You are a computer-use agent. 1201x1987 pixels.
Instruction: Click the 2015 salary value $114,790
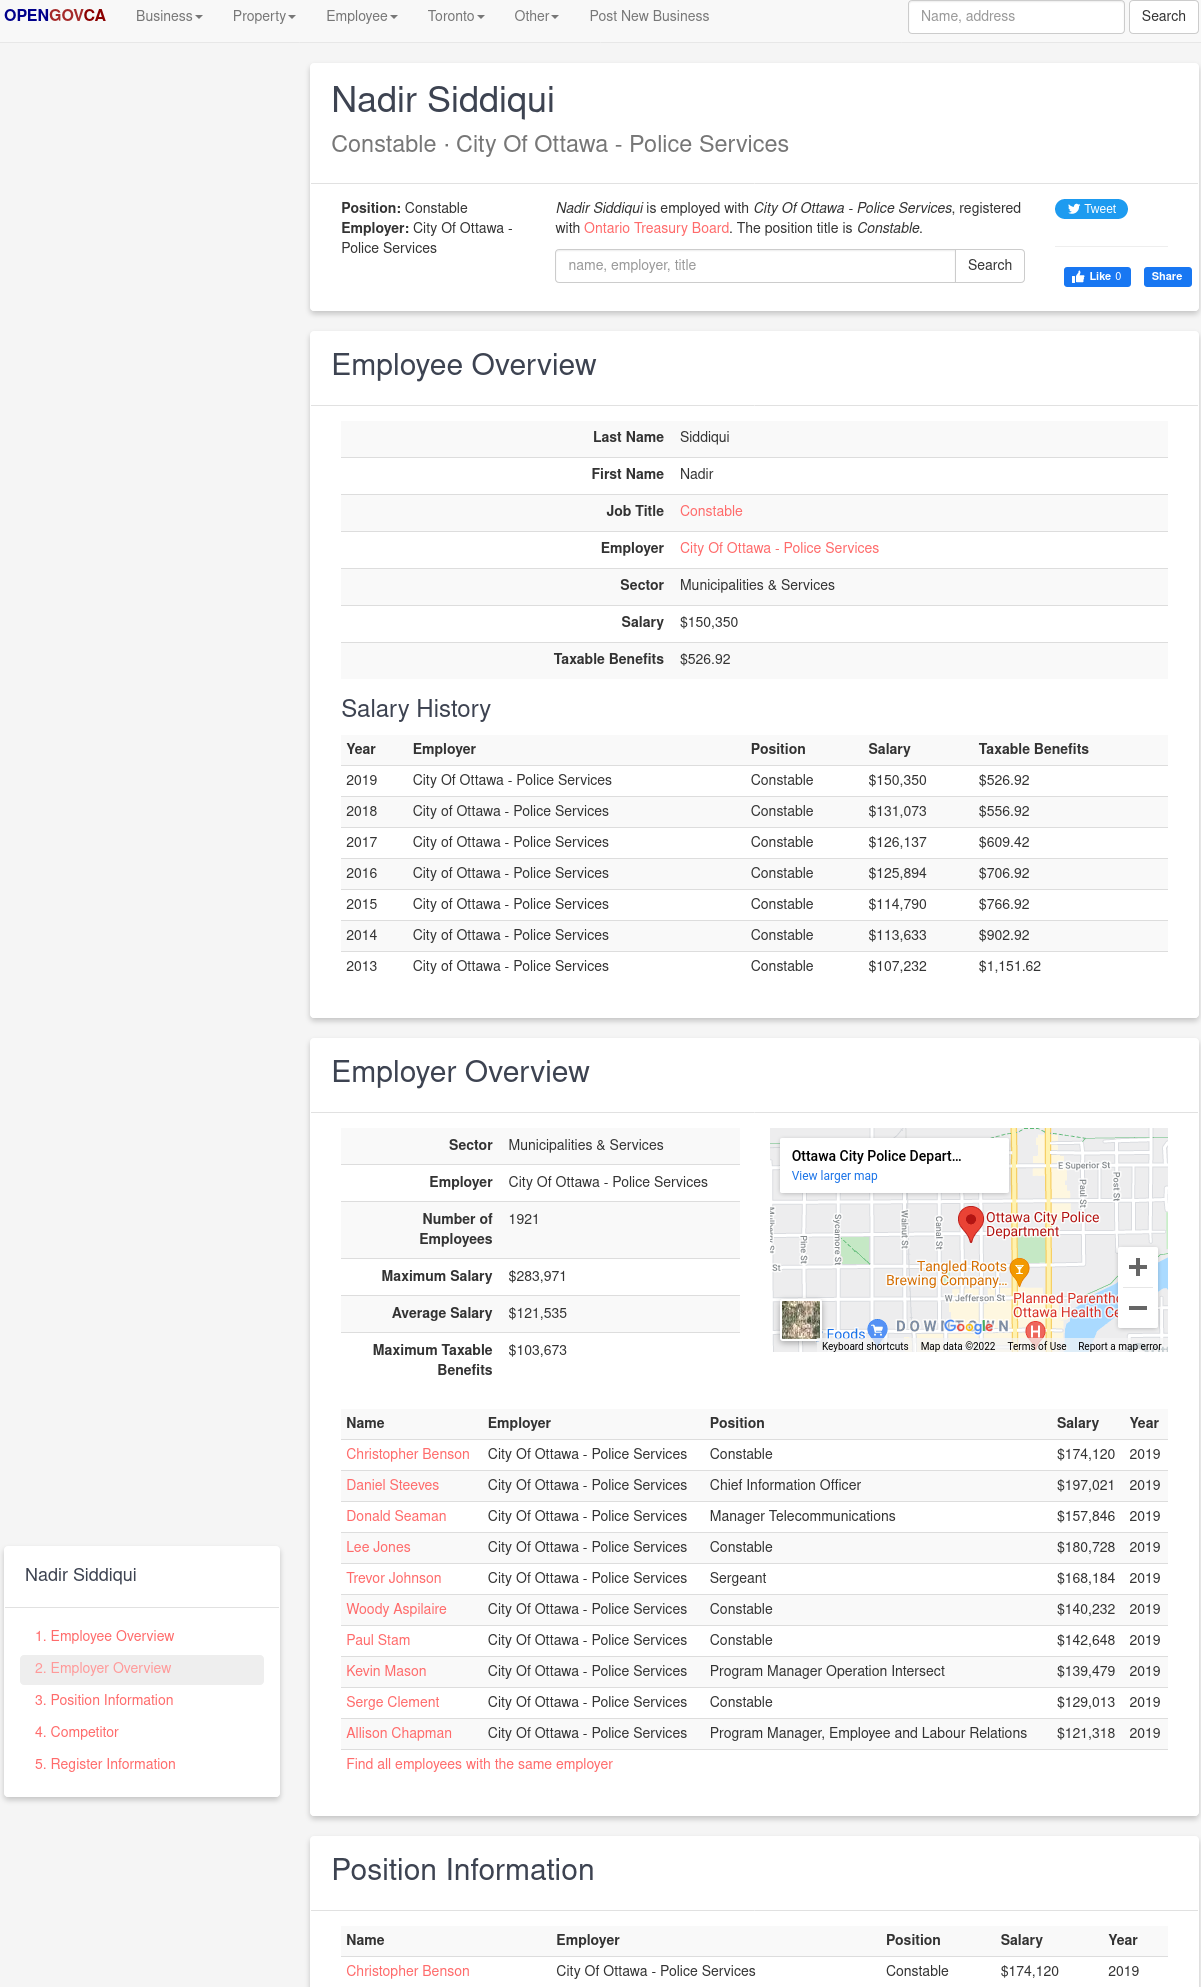(897, 904)
